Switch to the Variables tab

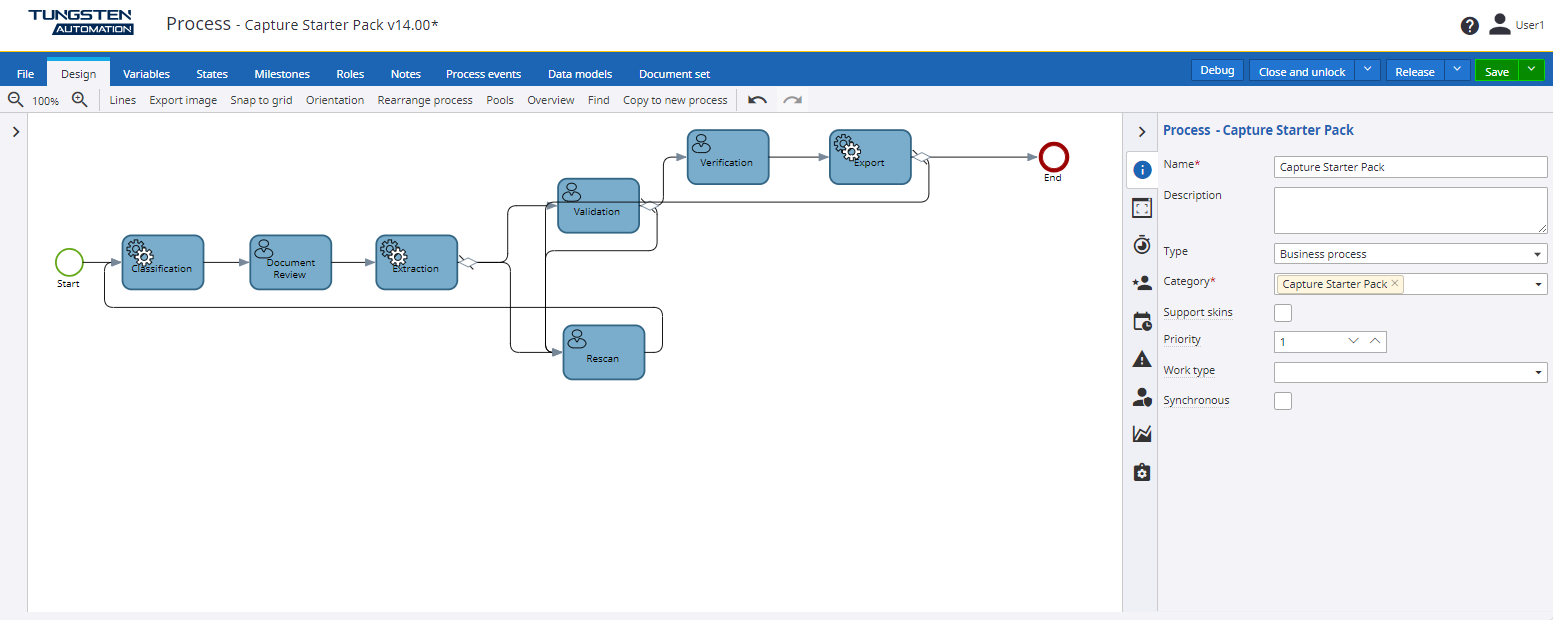pos(146,74)
